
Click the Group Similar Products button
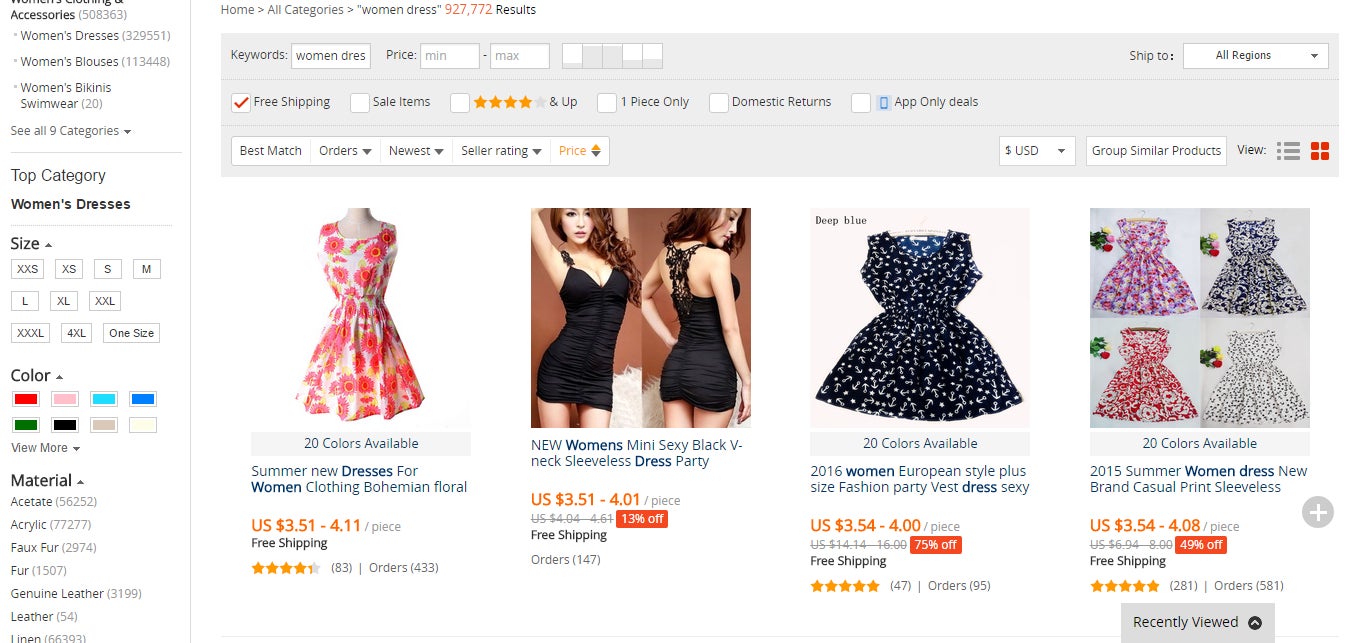click(x=1157, y=151)
